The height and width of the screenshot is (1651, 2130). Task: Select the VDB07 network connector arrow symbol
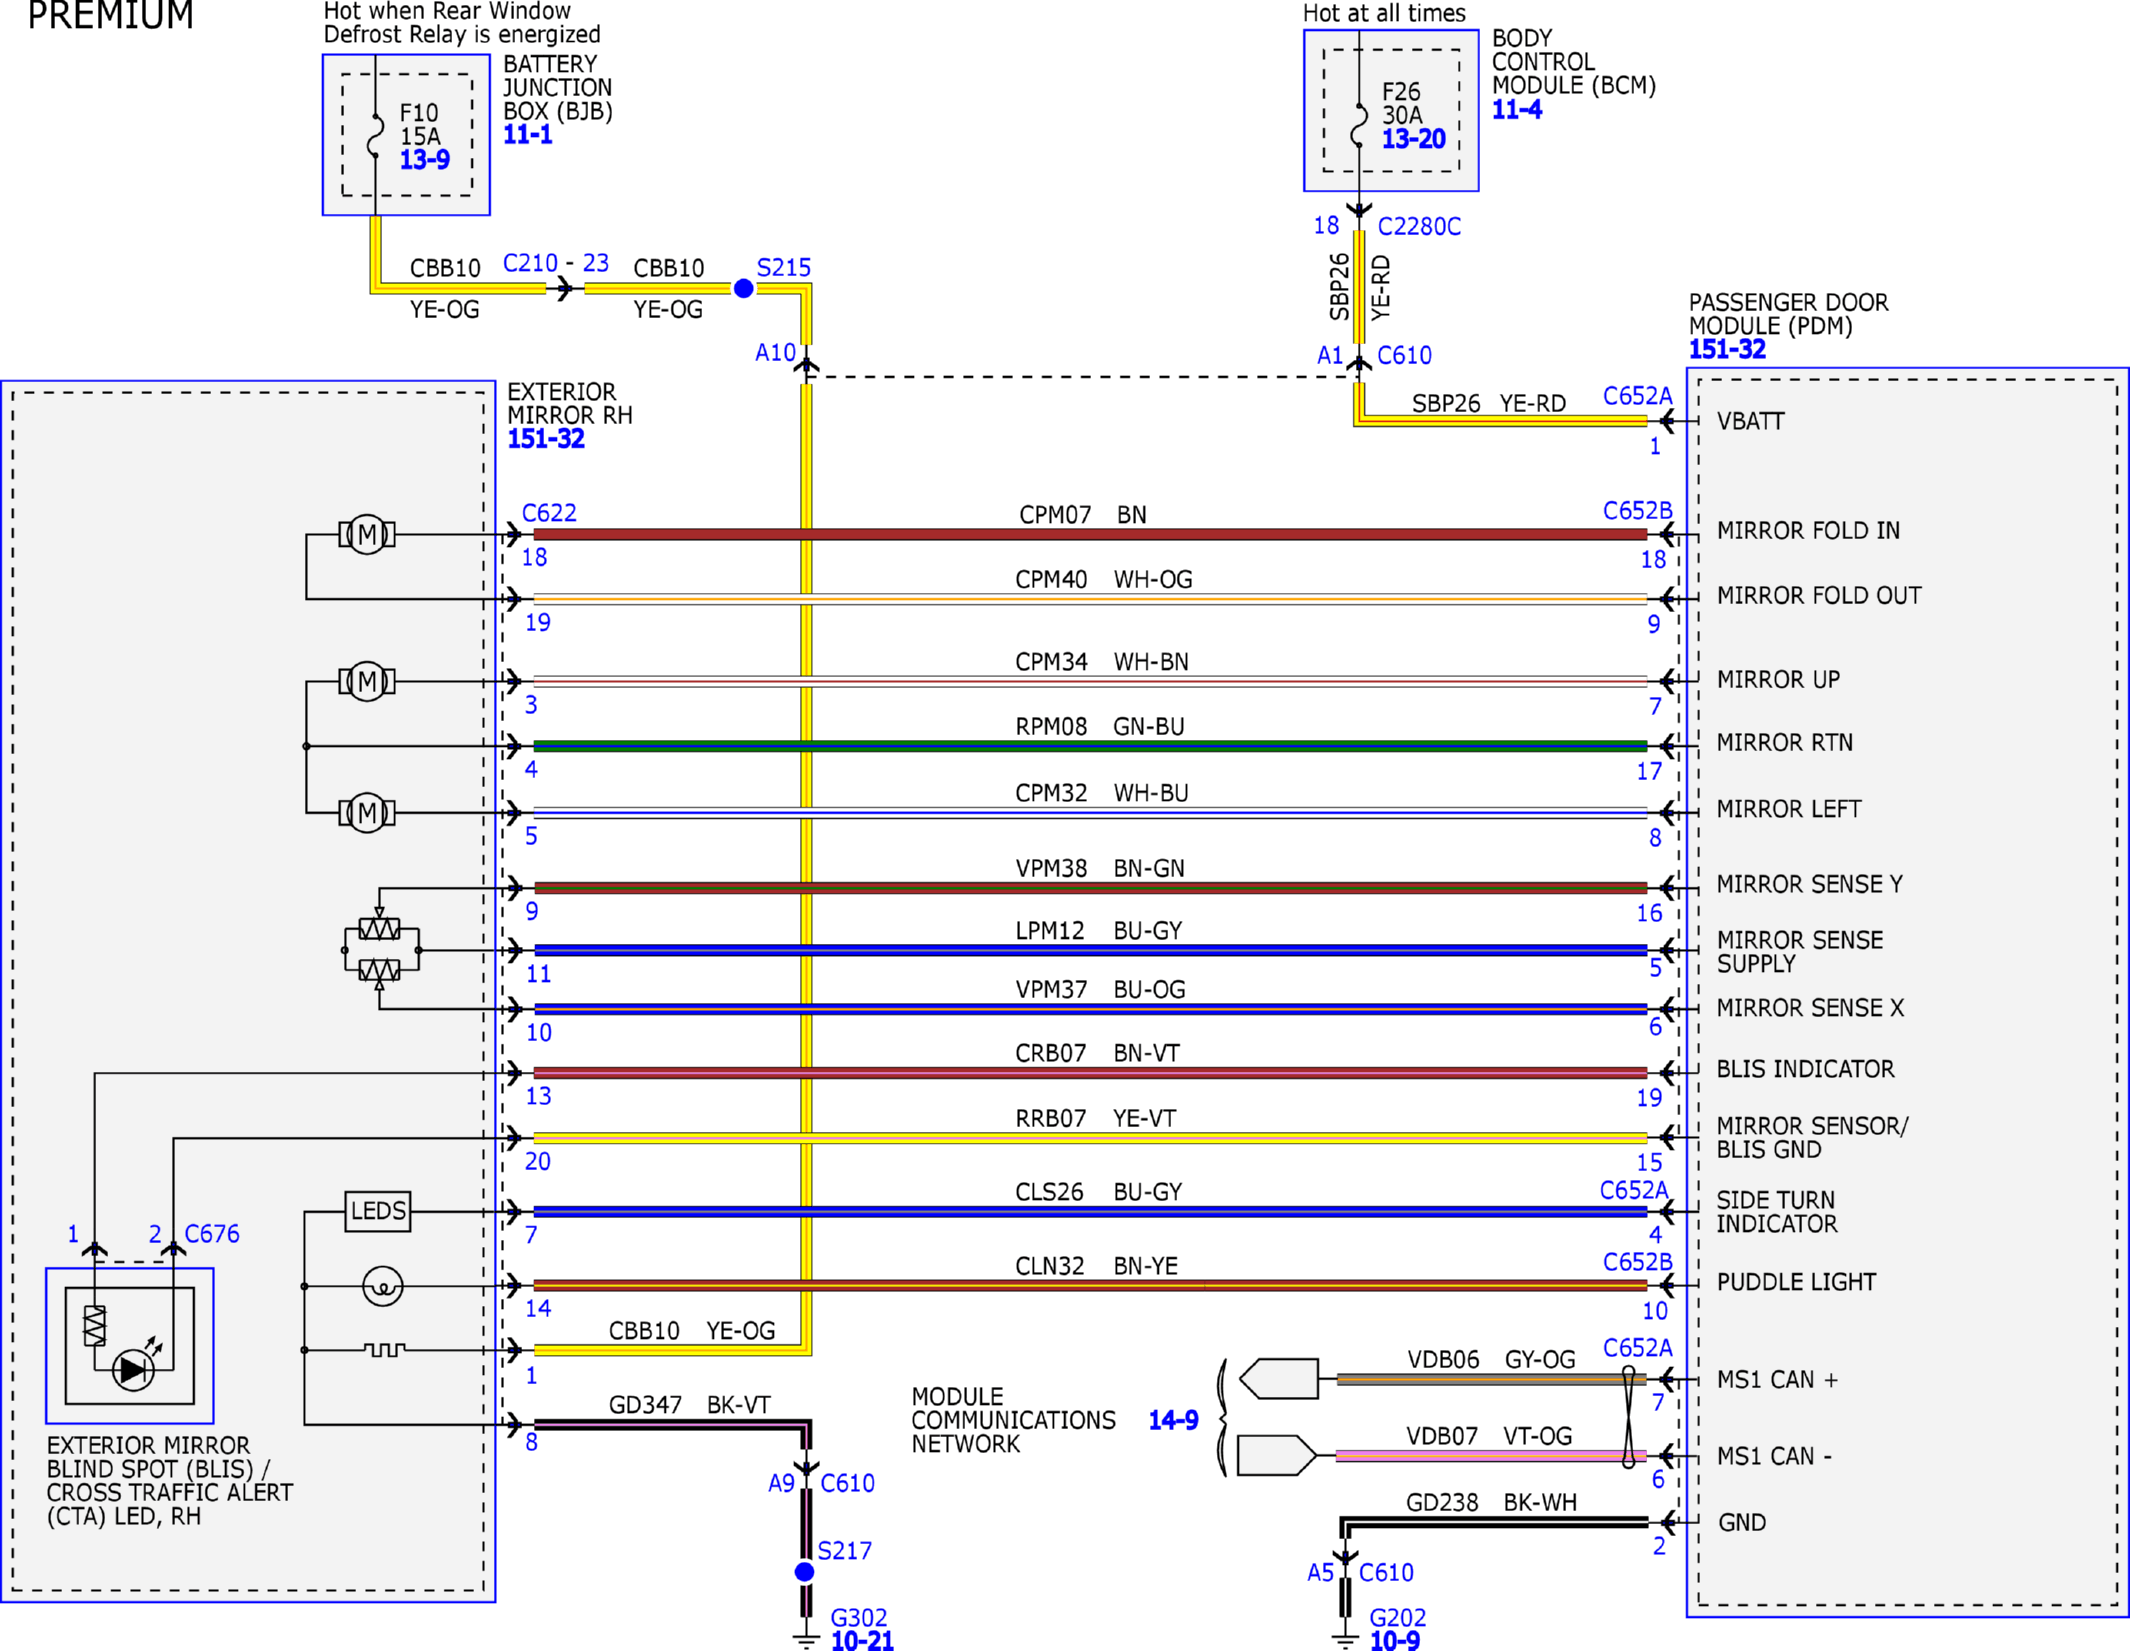coord(1277,1455)
